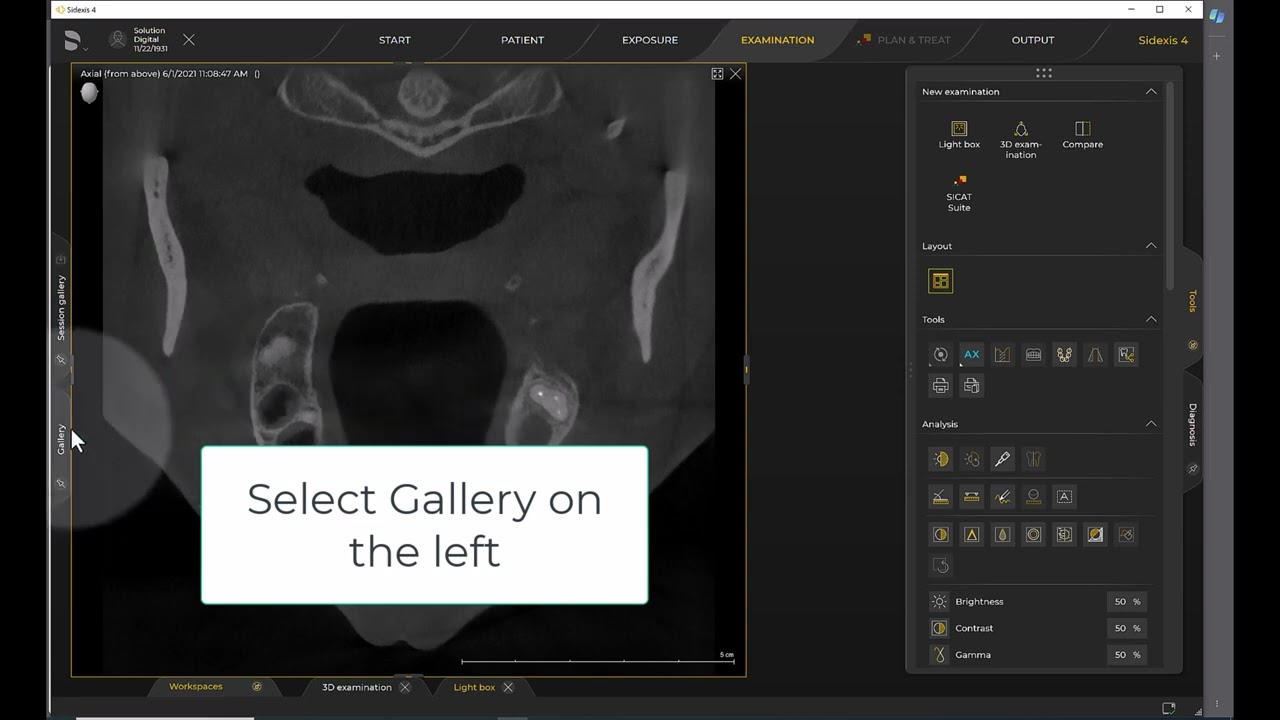Image resolution: width=1280 pixels, height=720 pixels.
Task: Select the freehand drawing annotation tool
Action: tap(1002, 496)
